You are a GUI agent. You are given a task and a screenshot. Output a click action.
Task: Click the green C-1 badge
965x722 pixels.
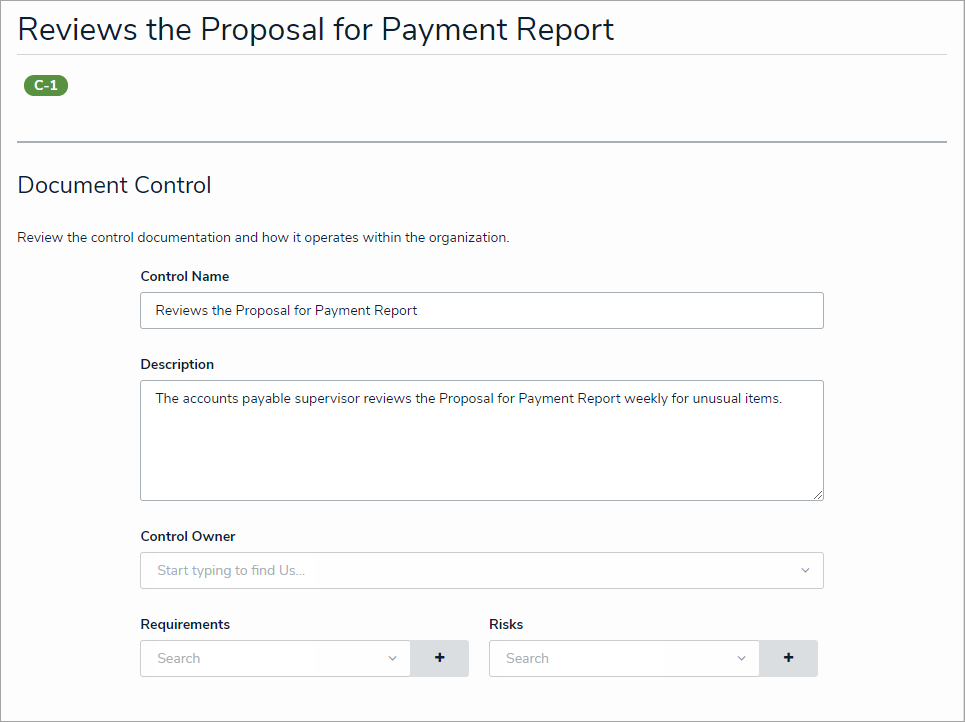pyautogui.click(x=46, y=86)
